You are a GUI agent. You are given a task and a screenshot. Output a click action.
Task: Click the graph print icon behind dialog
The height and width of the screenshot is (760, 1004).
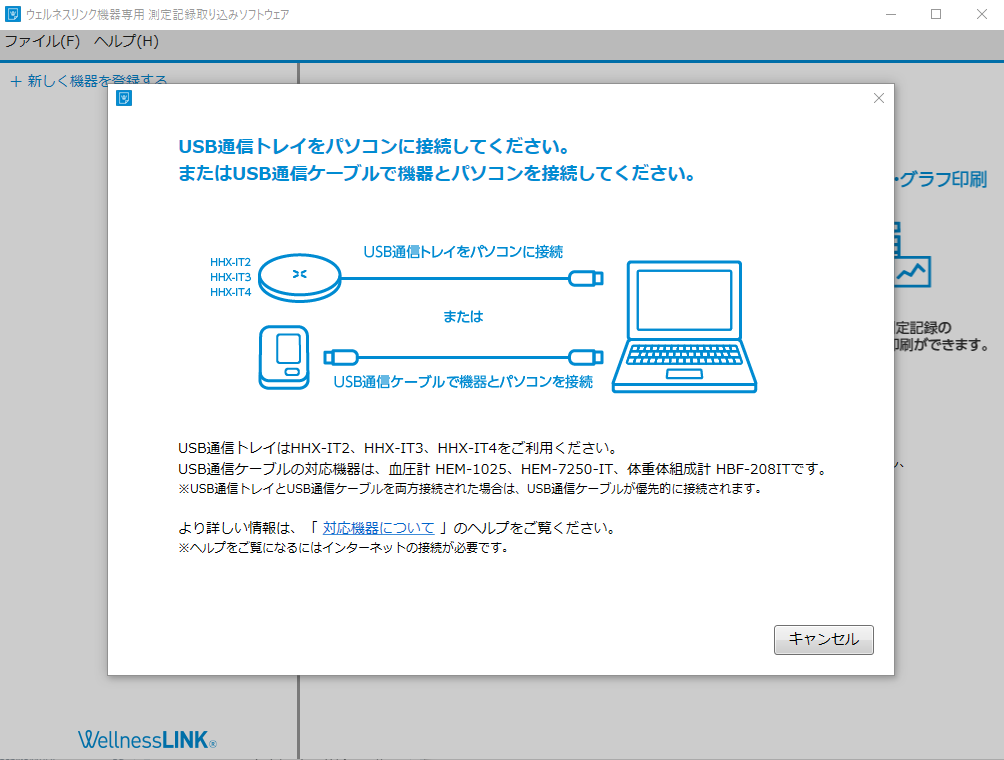pyautogui.click(x=912, y=255)
